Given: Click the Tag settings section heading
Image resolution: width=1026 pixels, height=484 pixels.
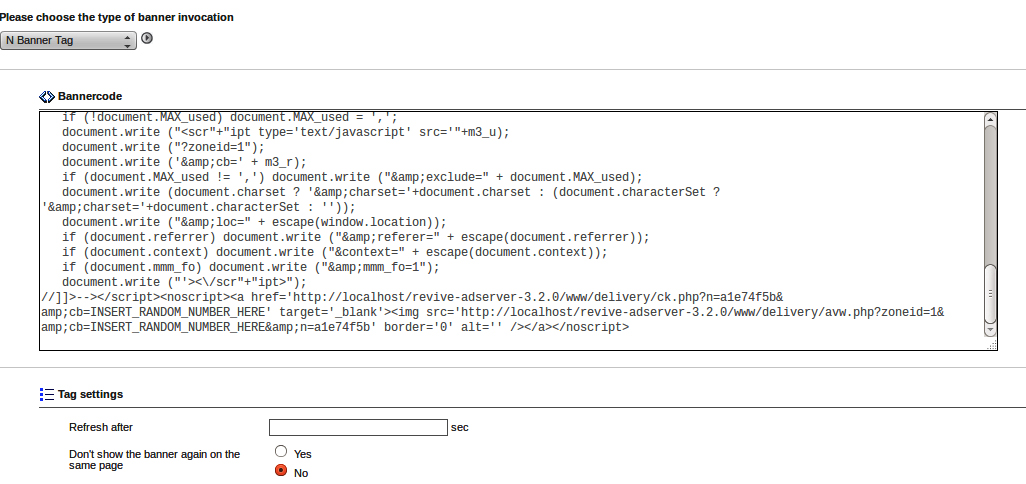Looking at the screenshot, I should pos(90,395).
